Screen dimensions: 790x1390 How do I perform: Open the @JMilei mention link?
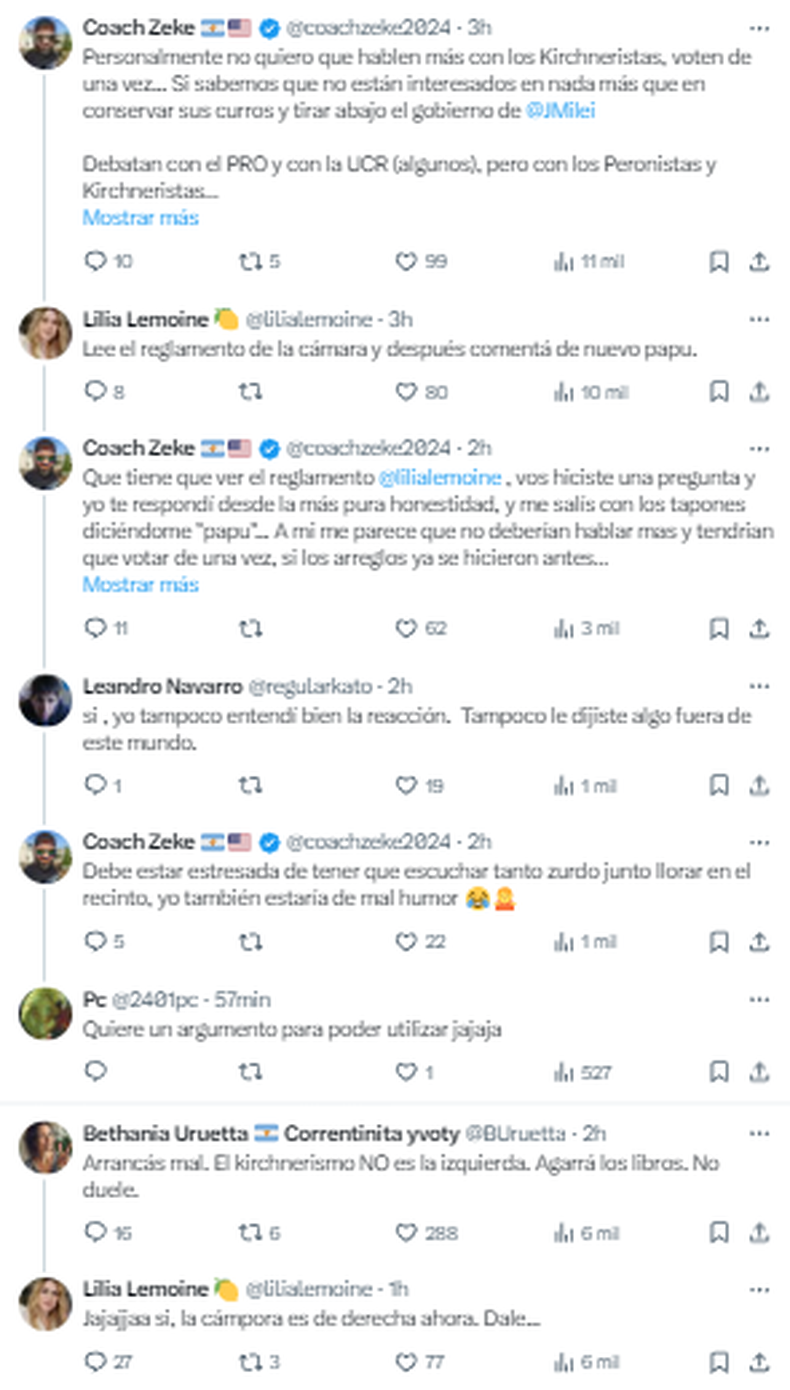560,112
